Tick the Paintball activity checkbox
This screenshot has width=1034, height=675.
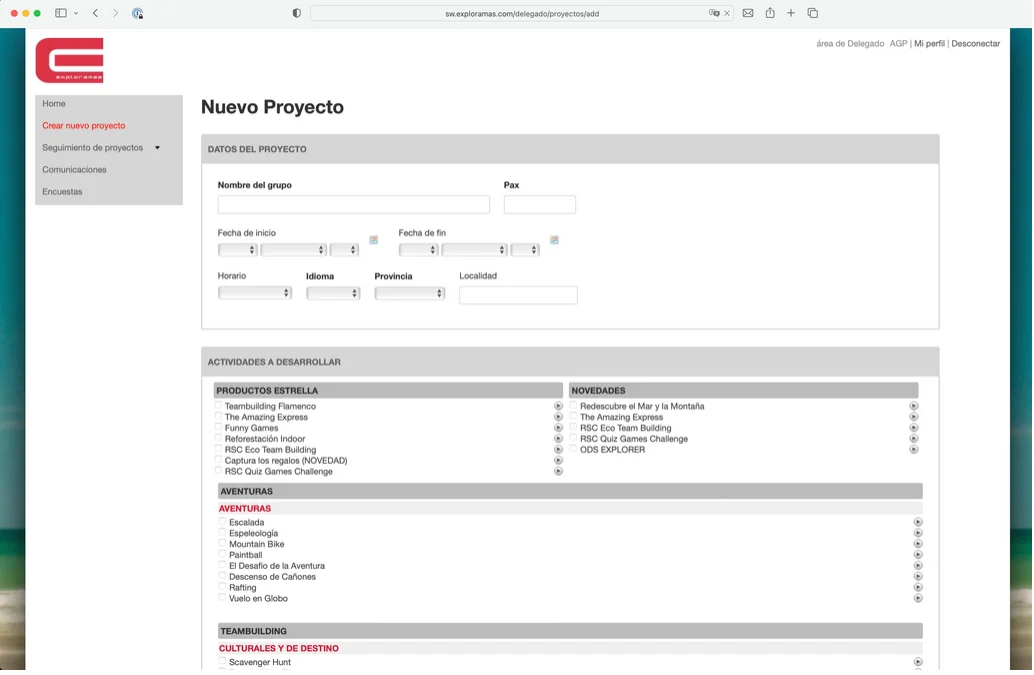coord(222,554)
